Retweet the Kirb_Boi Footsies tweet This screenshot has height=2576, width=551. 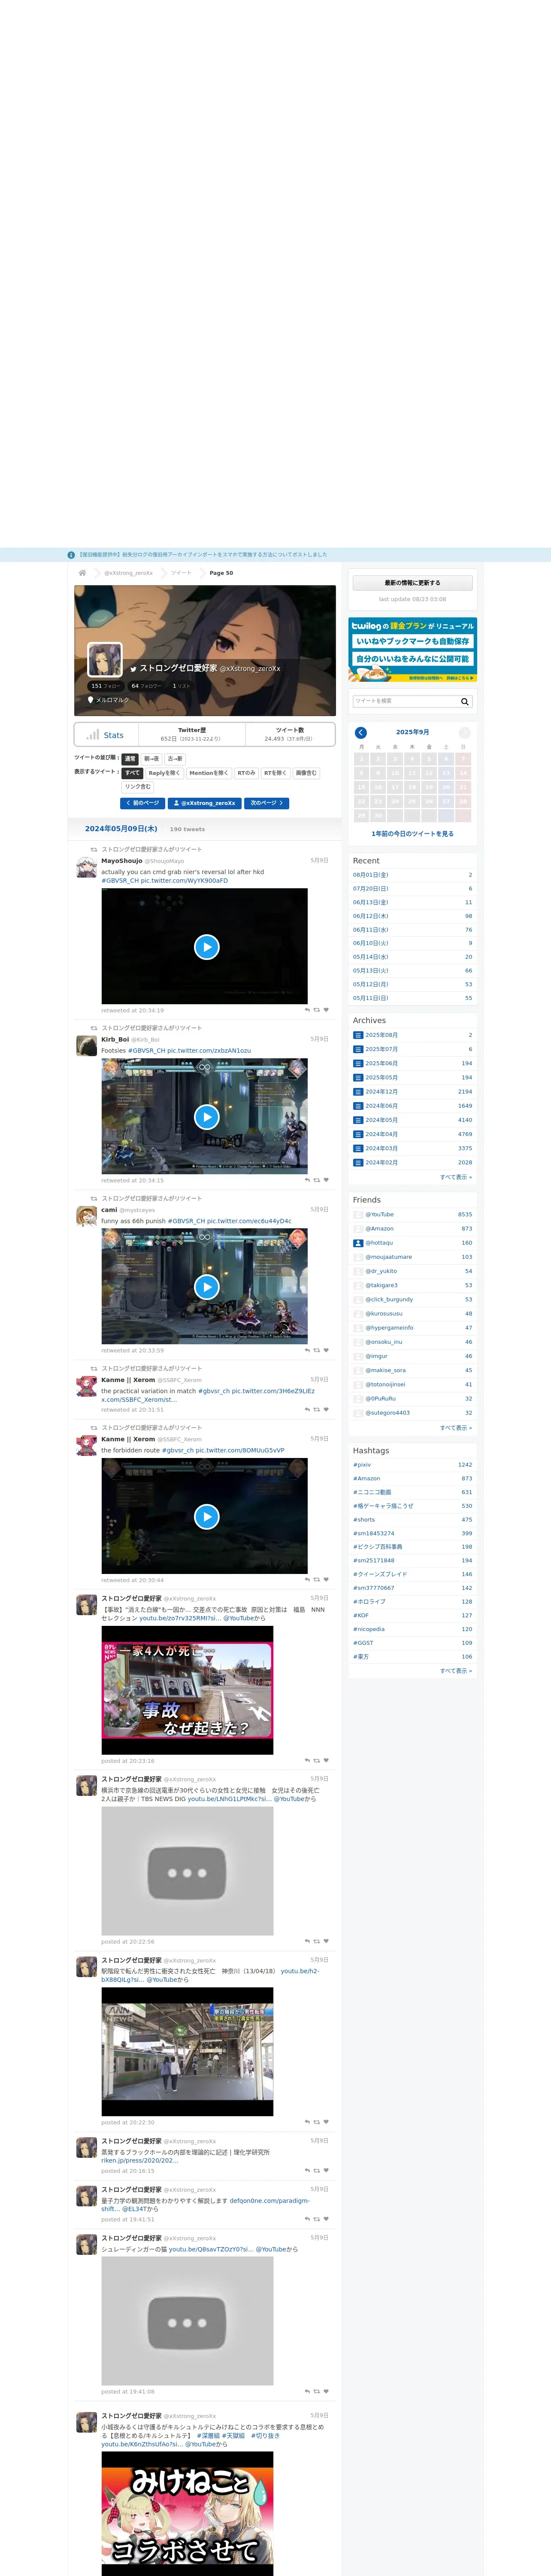(317, 1180)
